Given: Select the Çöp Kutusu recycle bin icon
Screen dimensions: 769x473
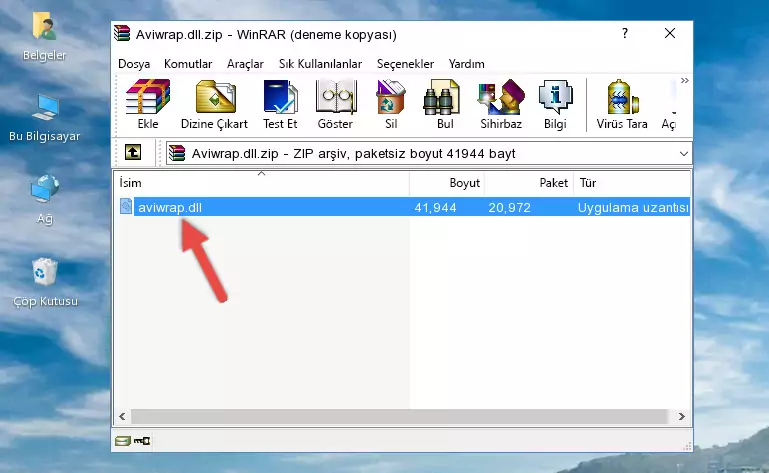Looking at the screenshot, I should tap(45, 283).
